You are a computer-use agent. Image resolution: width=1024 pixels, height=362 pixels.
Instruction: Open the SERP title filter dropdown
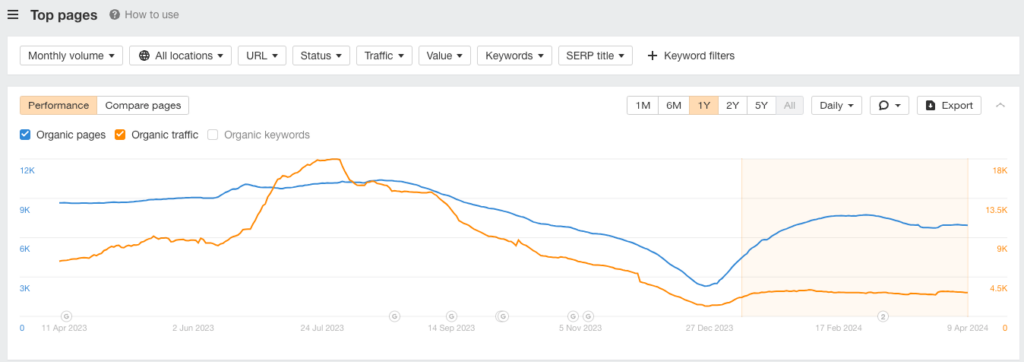(596, 56)
